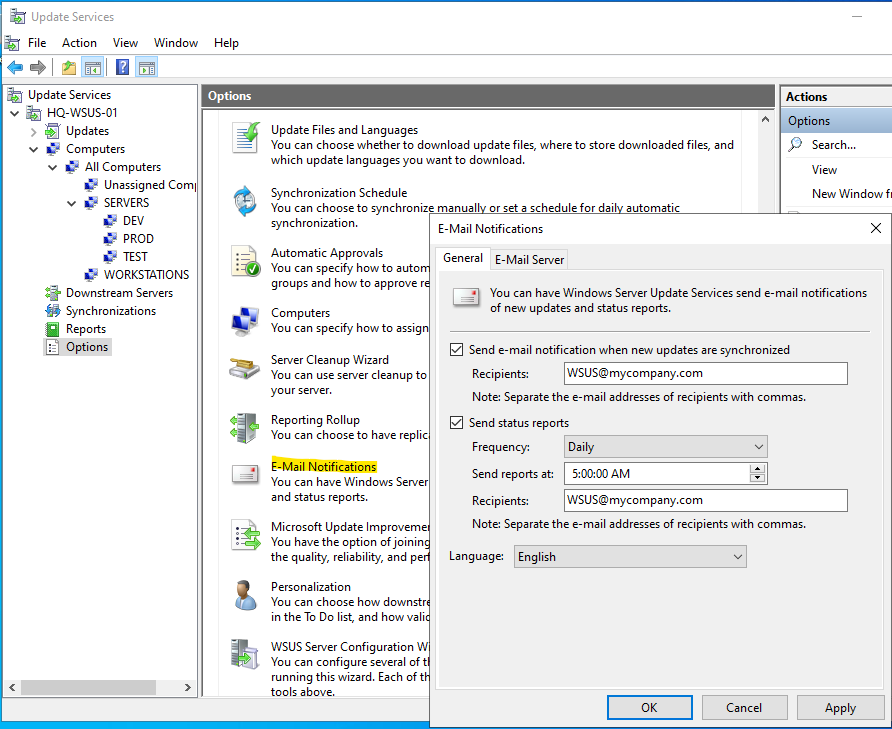This screenshot has height=729, width=892.
Task: Open the Language dropdown set to English
Action: click(x=630, y=557)
